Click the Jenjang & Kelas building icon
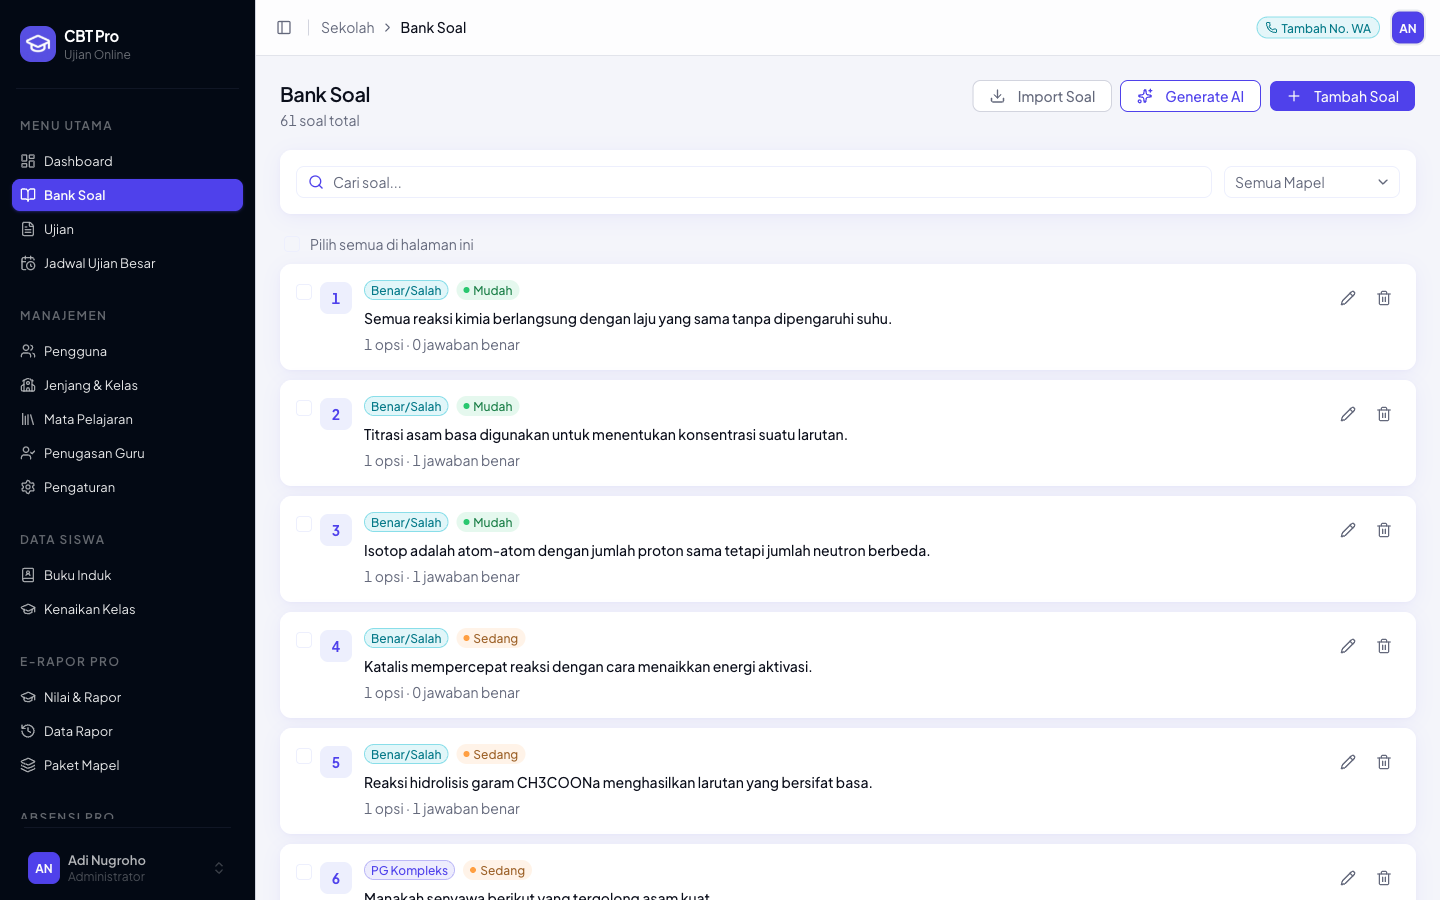This screenshot has width=1440, height=900. click(x=28, y=385)
